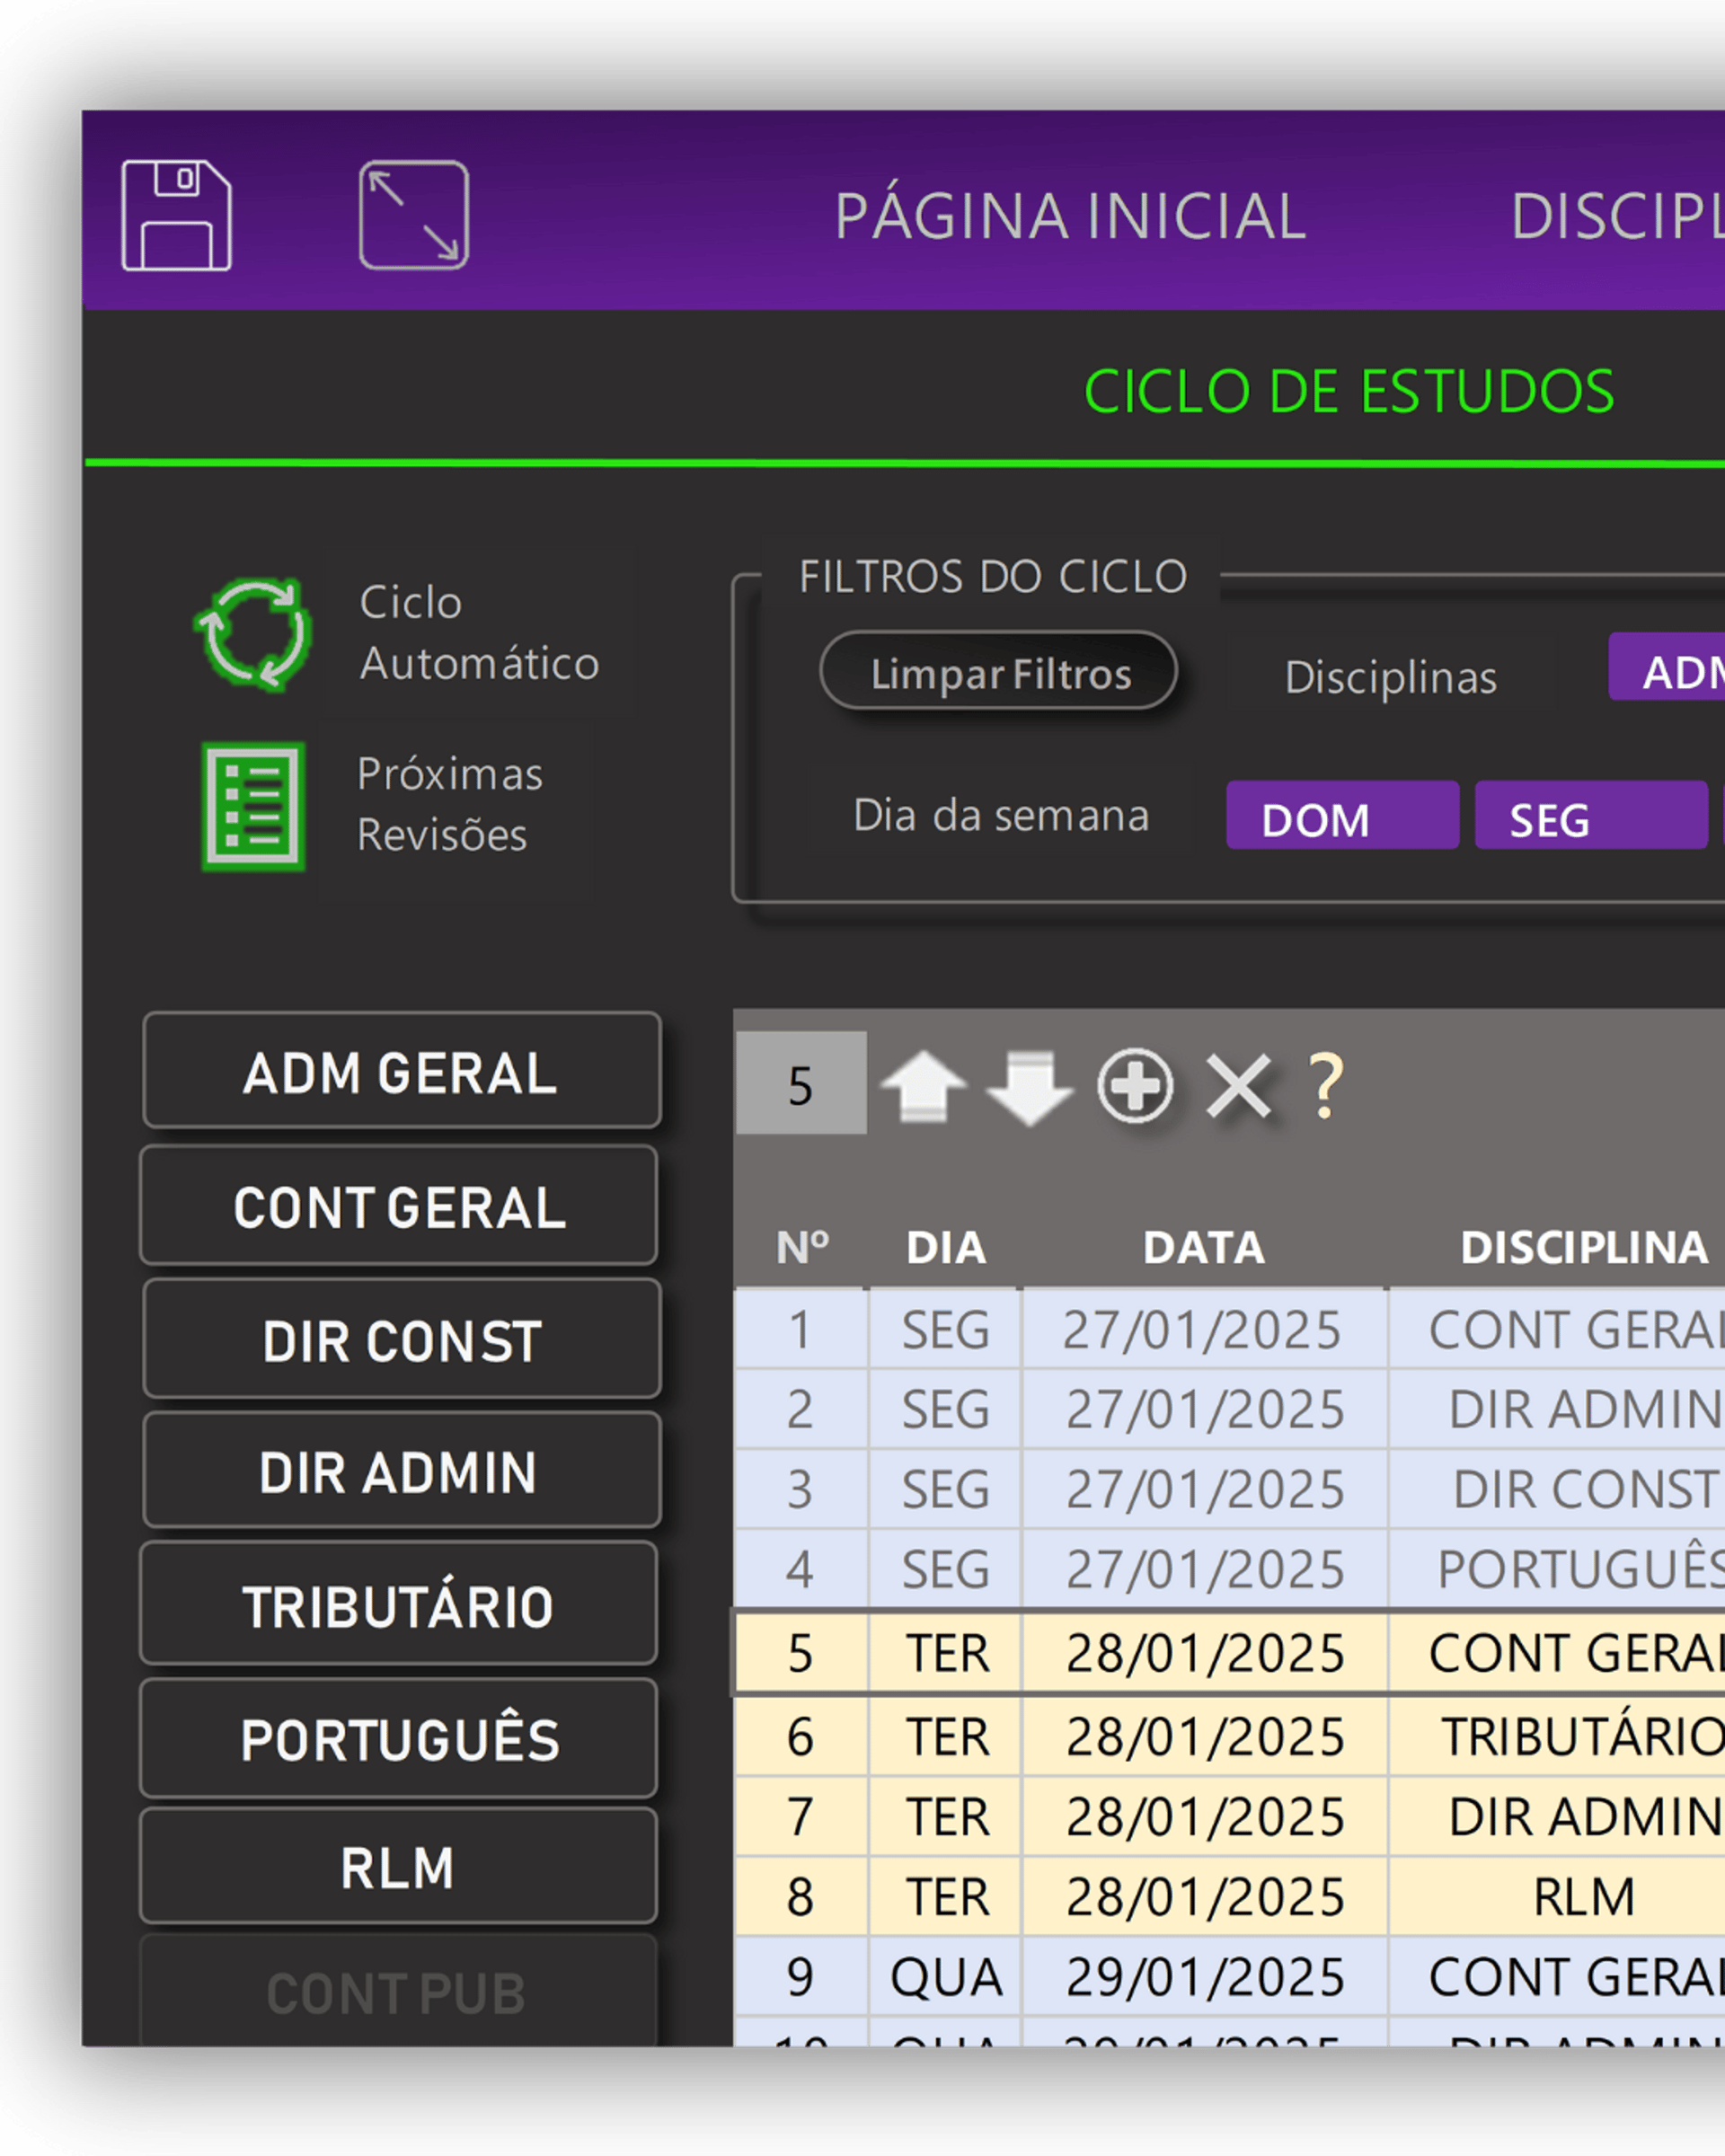The height and width of the screenshot is (2156, 1725).
Task: Toggle the DOM weekday filter
Action: pos(1342,816)
